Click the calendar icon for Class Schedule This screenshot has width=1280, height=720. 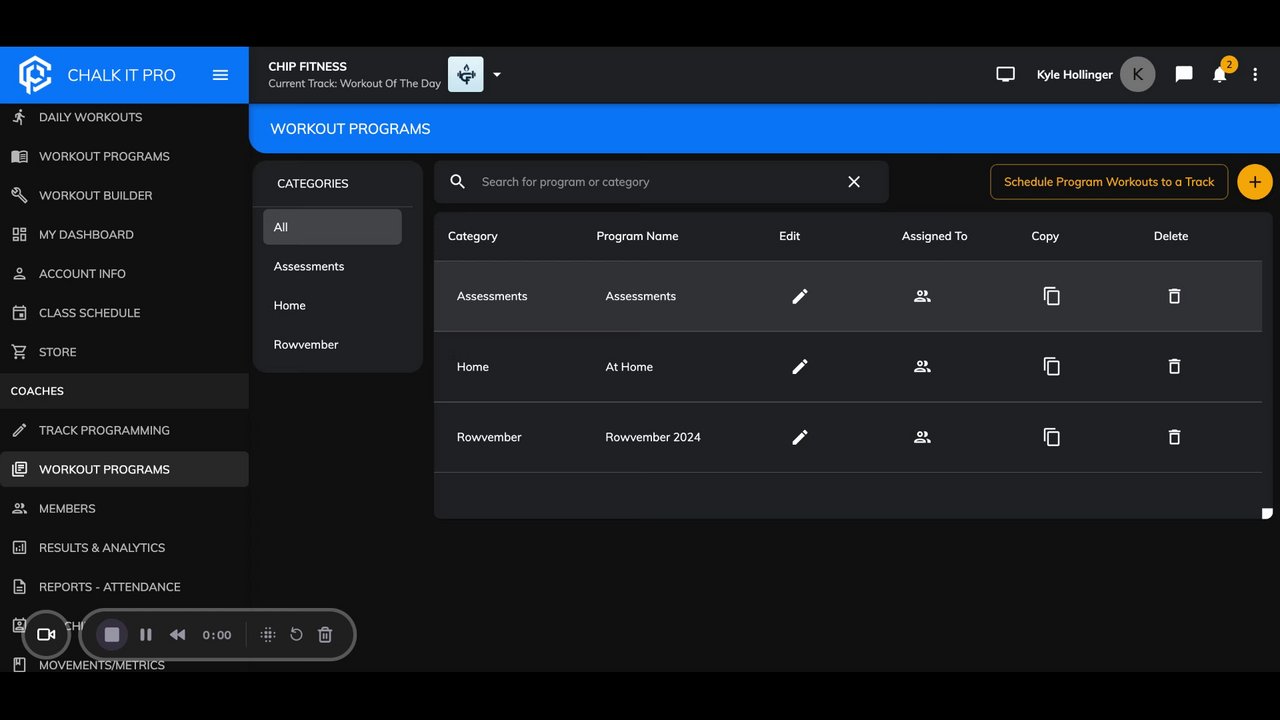coord(19,312)
